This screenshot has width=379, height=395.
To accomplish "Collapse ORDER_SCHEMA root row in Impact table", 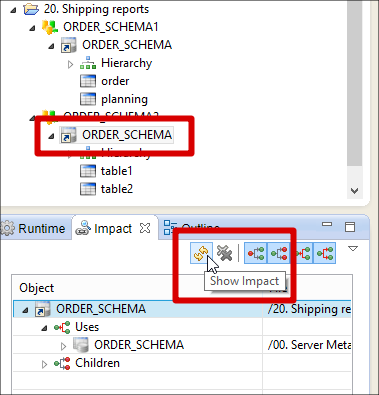I will [25, 310].
